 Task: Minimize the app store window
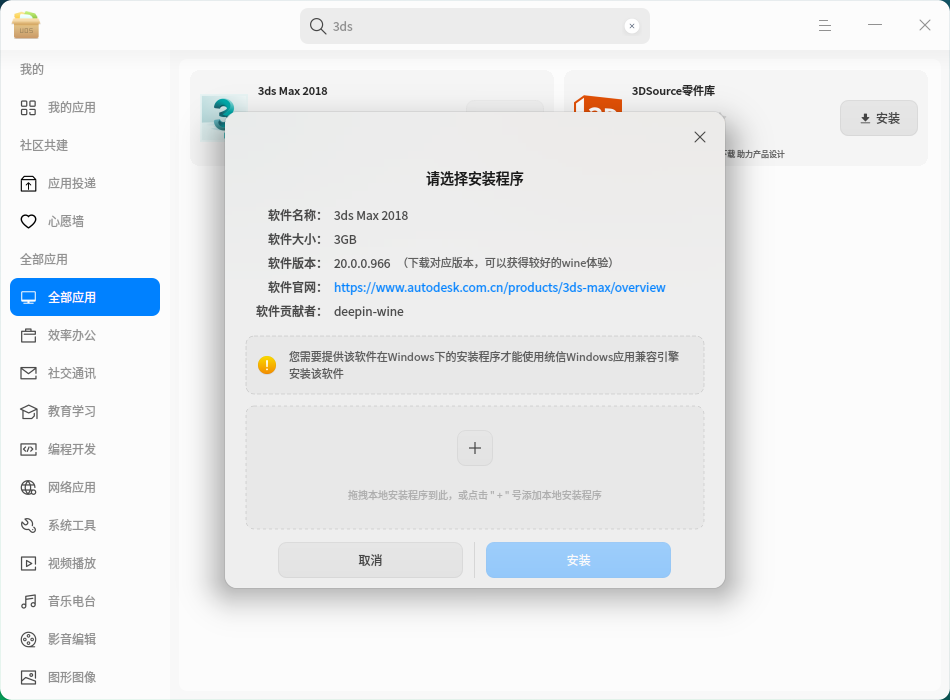point(874,25)
